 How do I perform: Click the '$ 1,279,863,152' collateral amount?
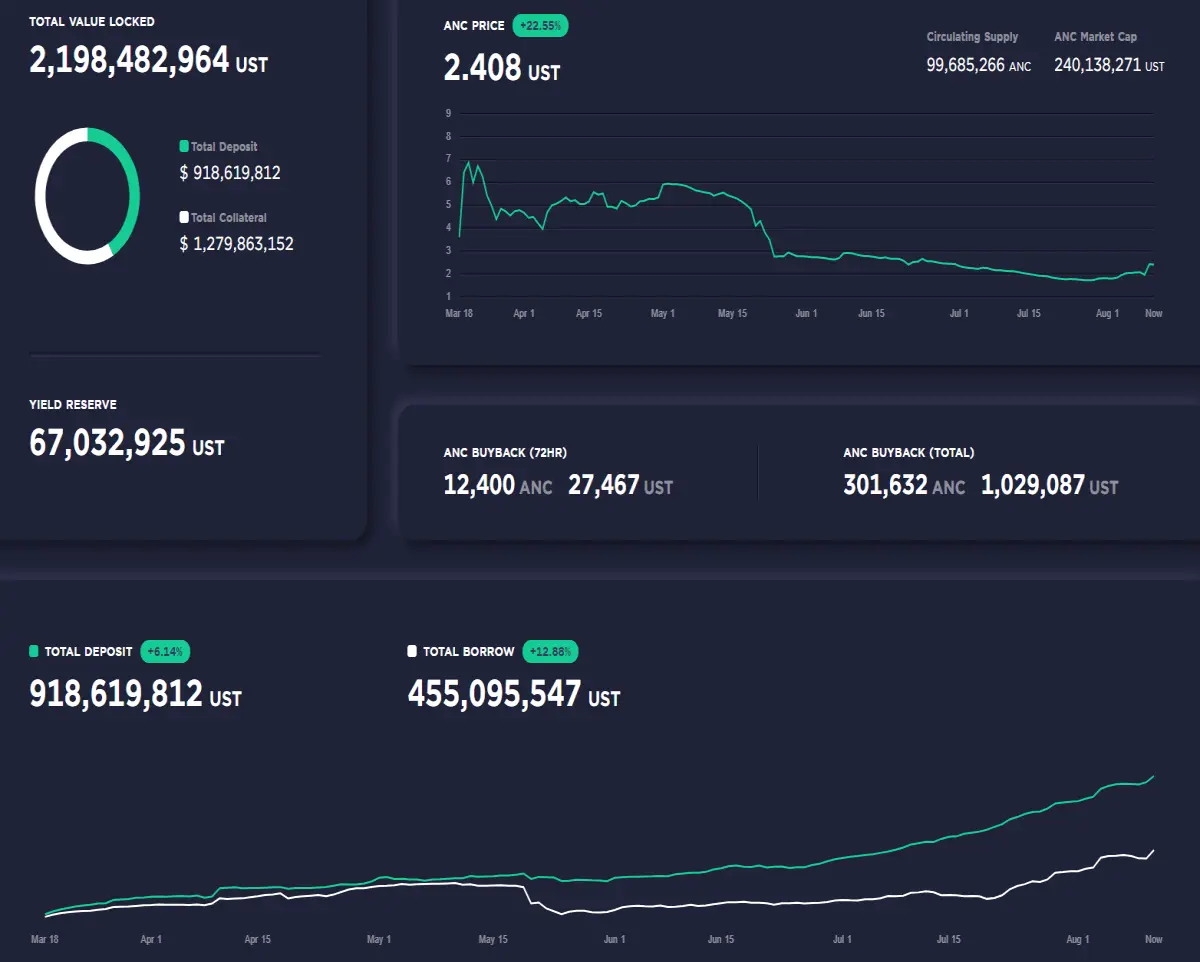coord(237,243)
